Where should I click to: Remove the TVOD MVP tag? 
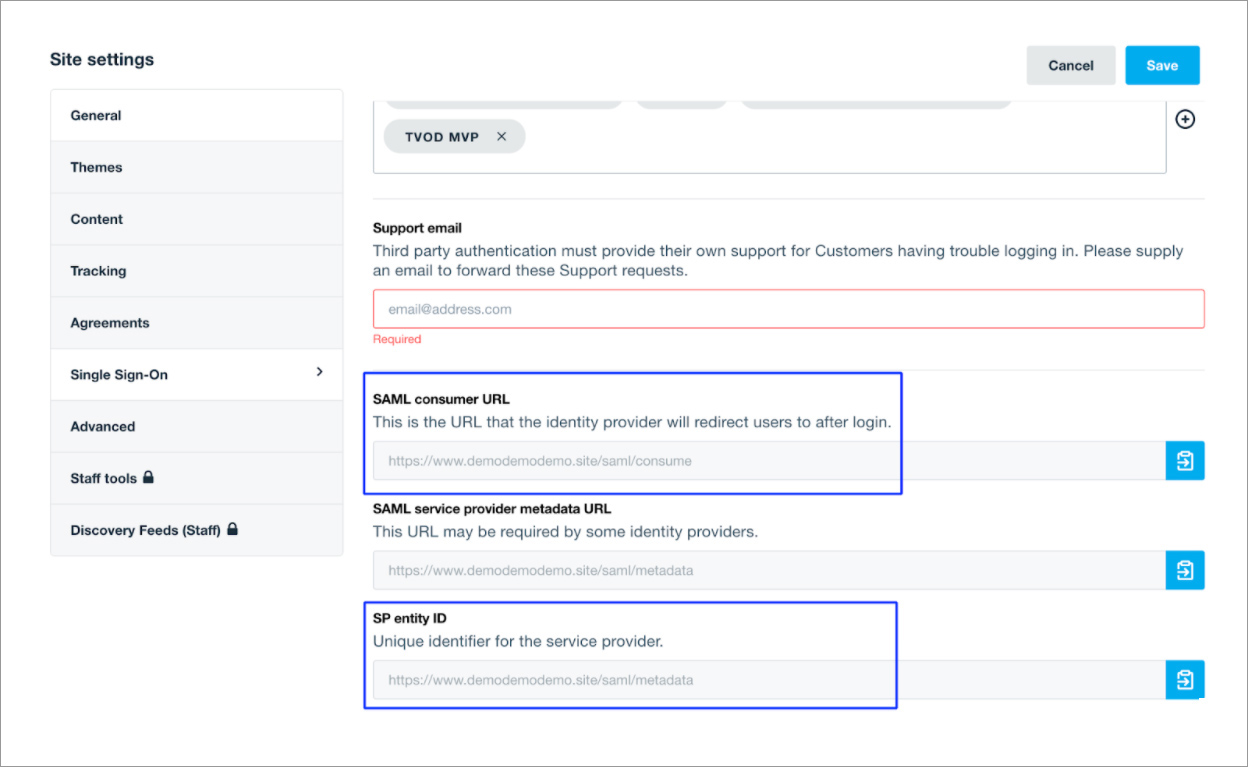[502, 137]
